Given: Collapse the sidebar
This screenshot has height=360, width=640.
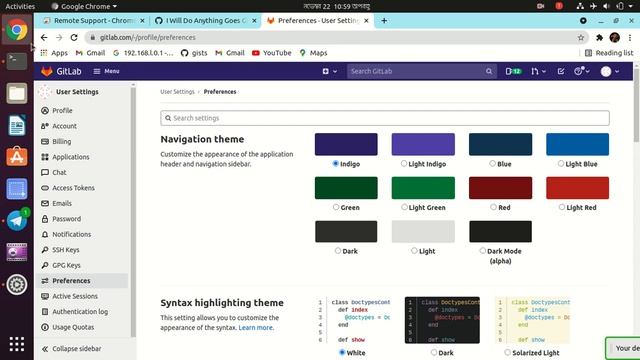Looking at the screenshot, I should click(71, 349).
